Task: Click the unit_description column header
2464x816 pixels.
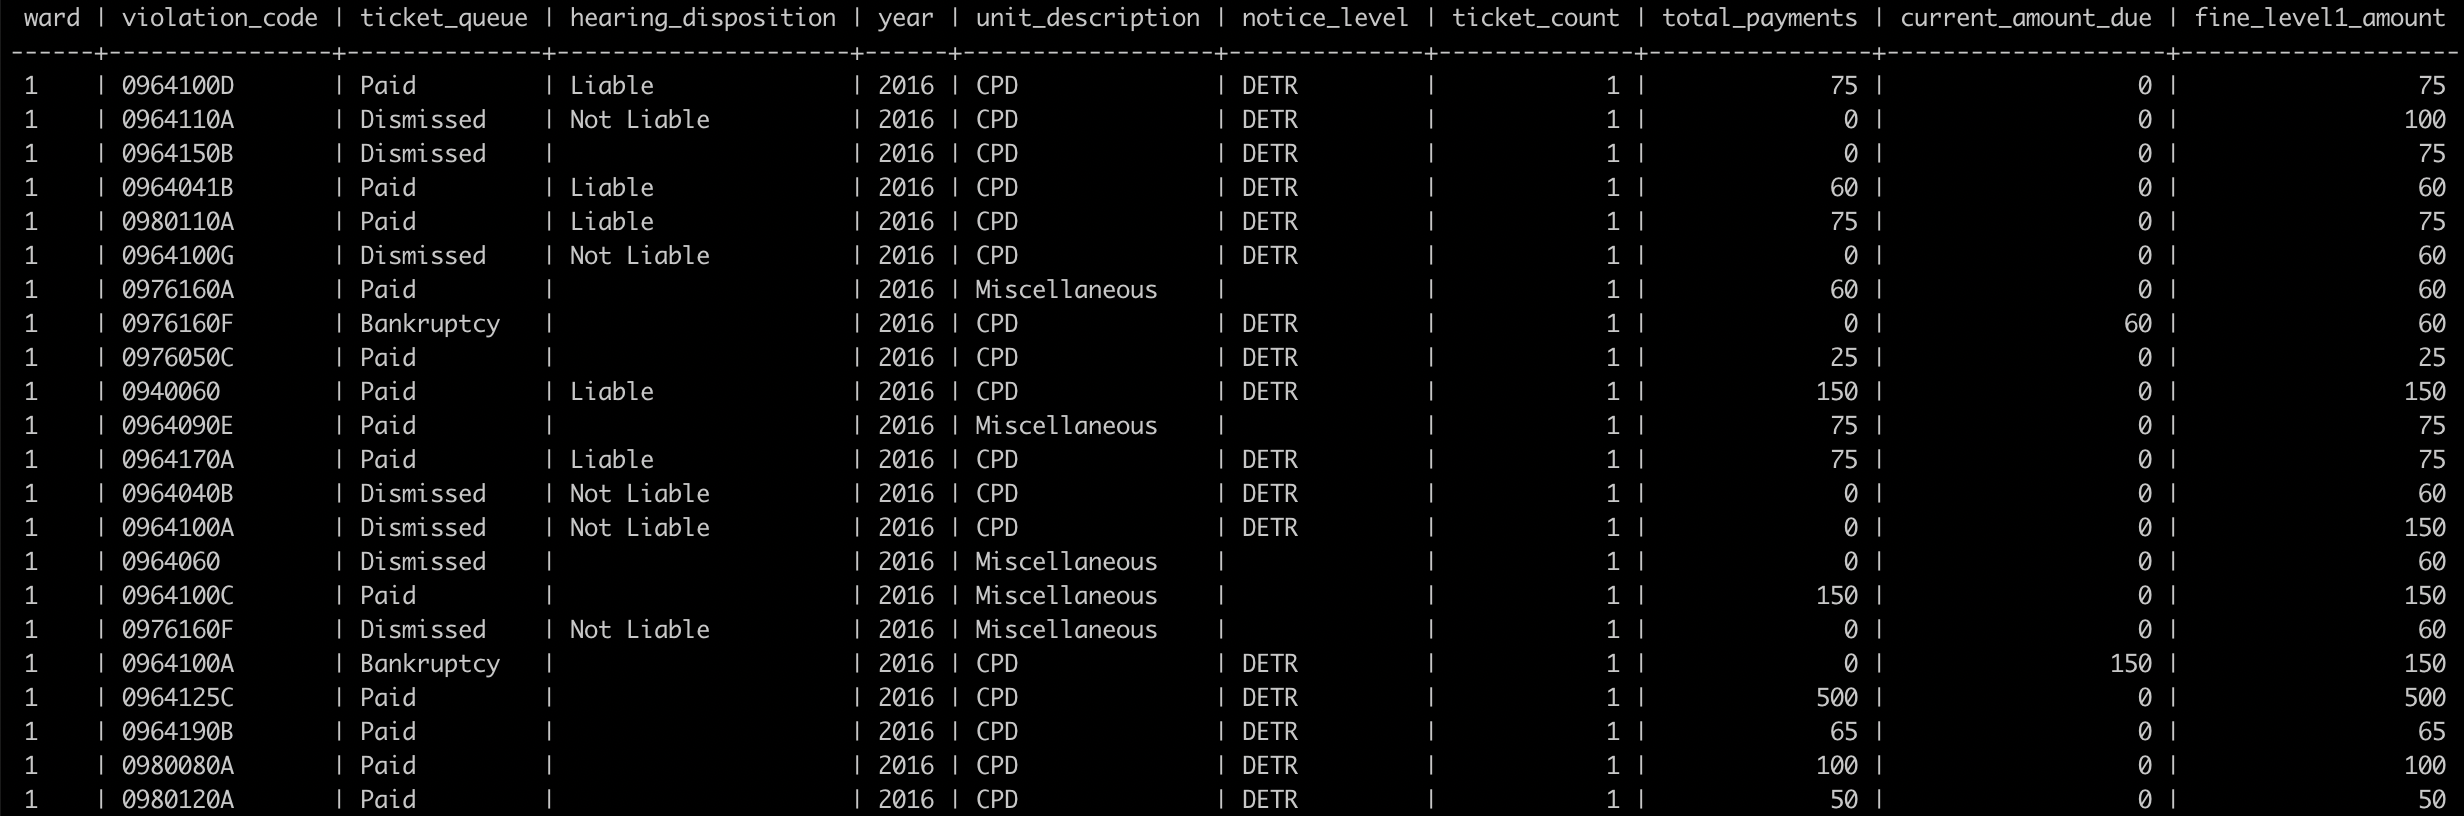Action: pyautogui.click(x=1087, y=18)
